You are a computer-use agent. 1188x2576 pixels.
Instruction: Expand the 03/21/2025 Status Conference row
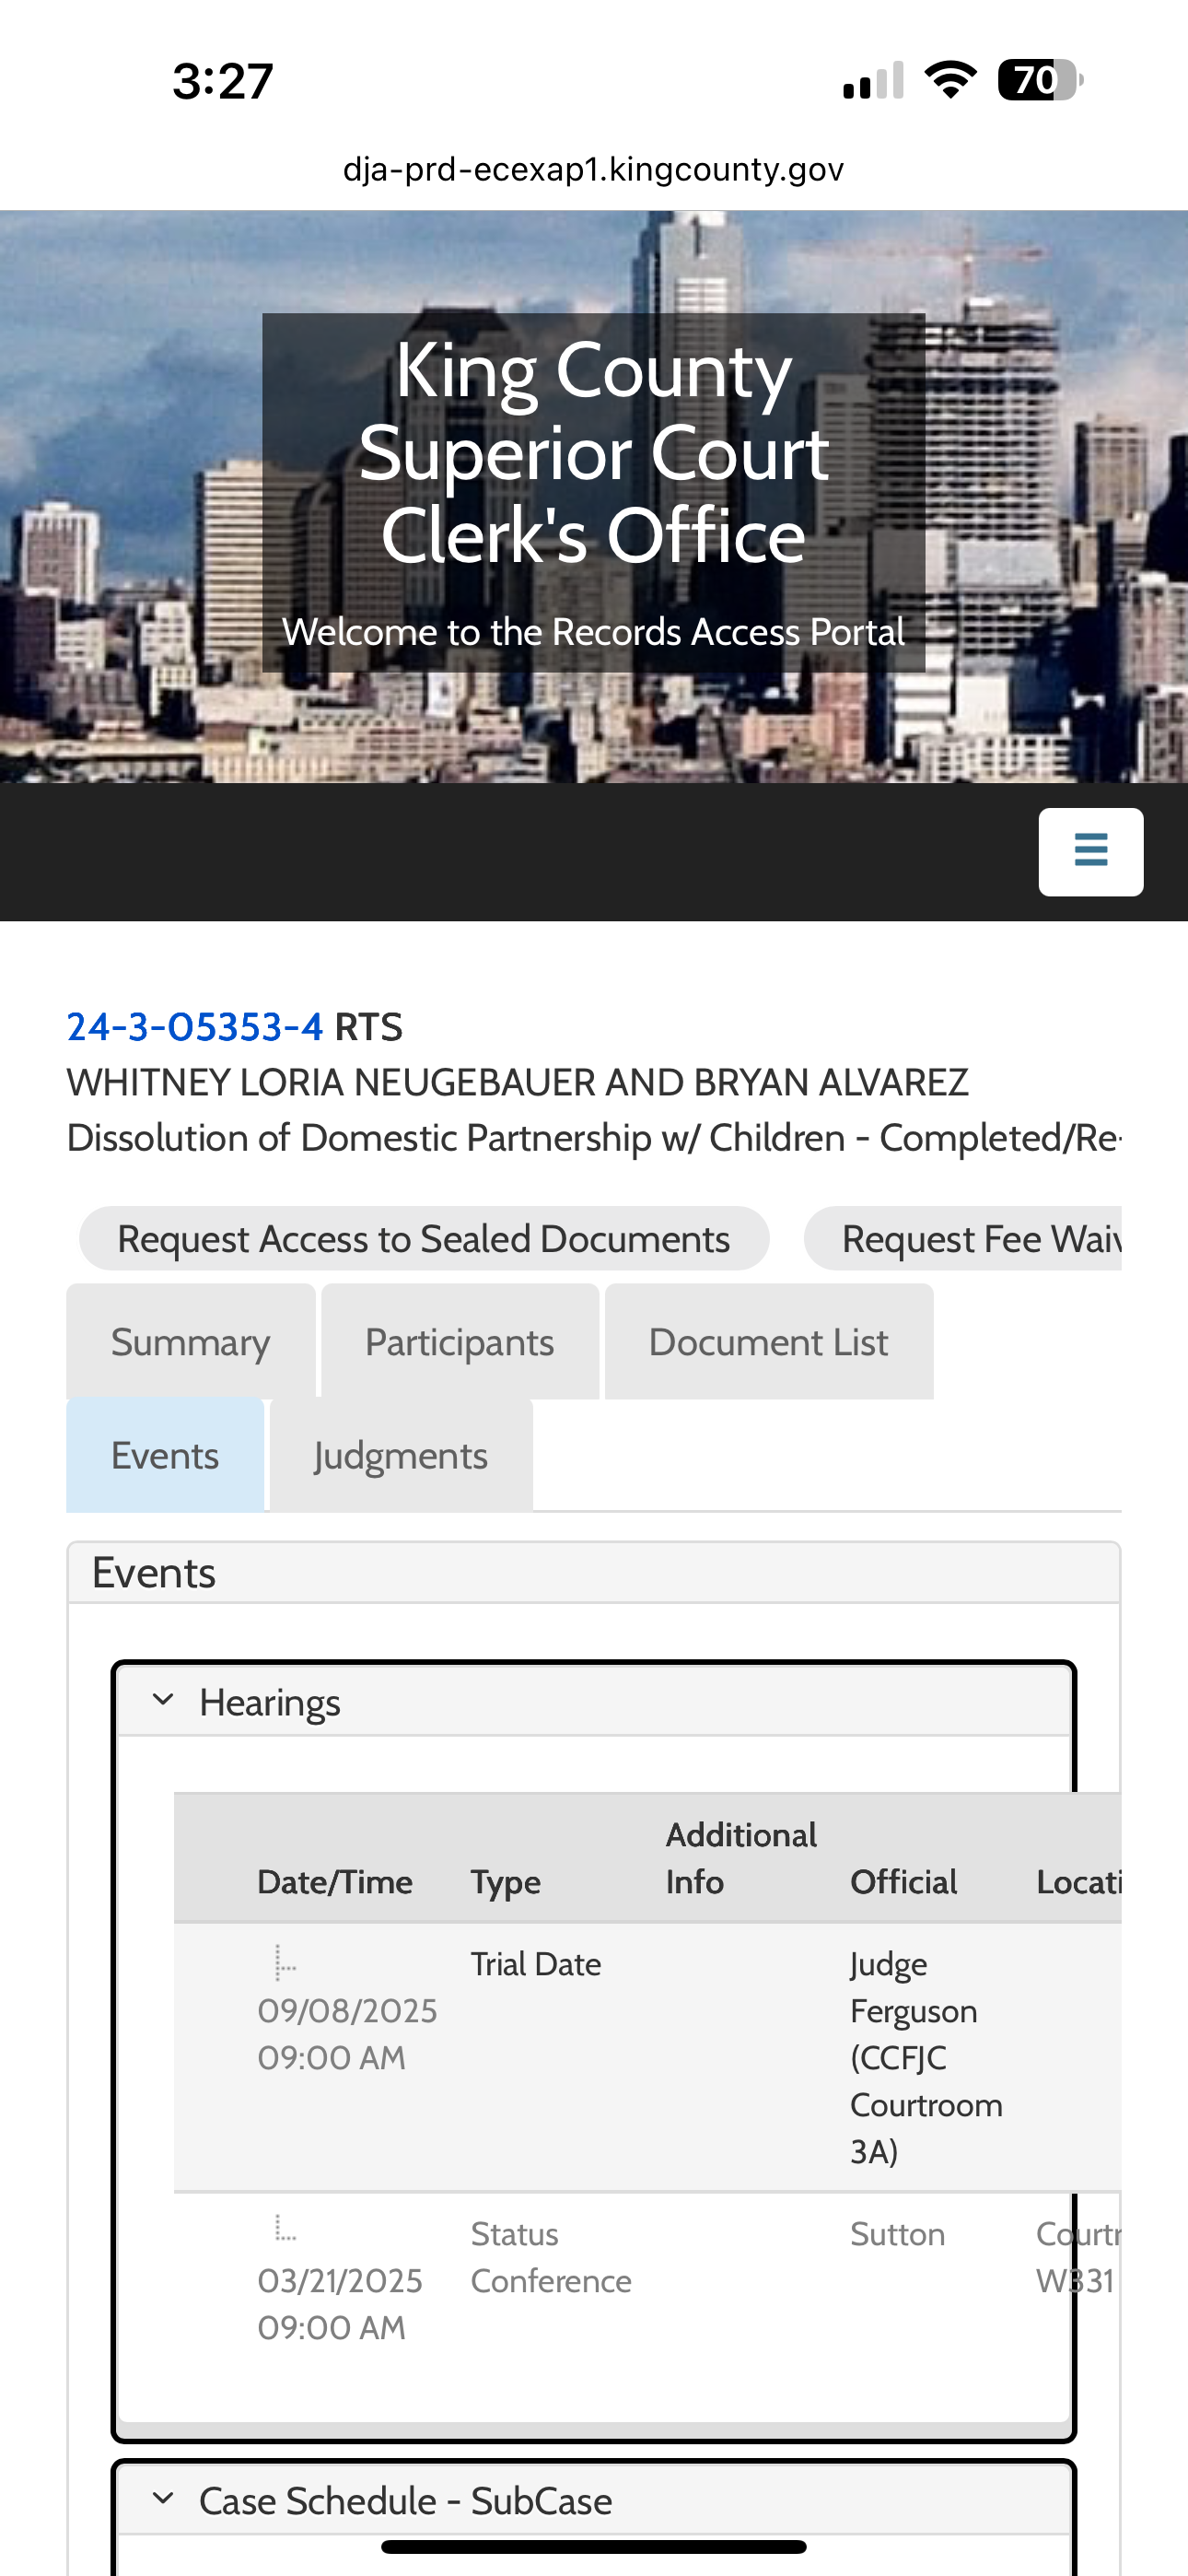[x=285, y=2229]
